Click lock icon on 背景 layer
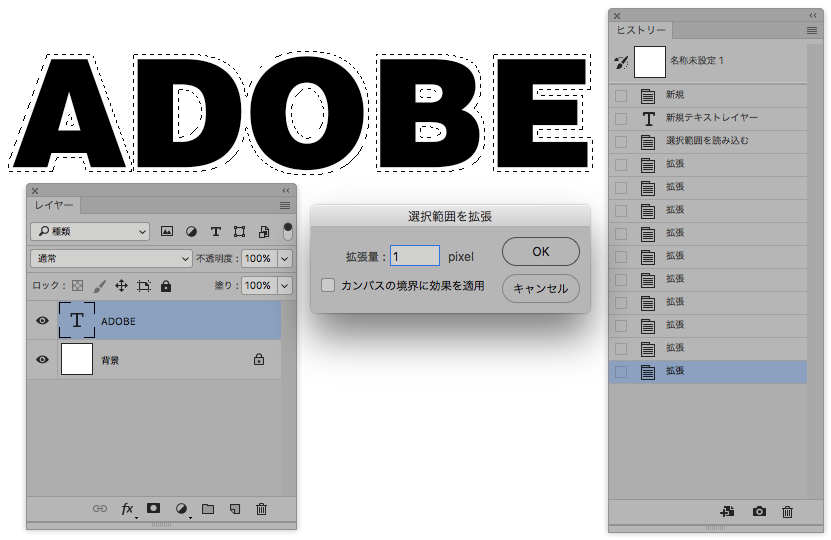The width and height of the screenshot is (831, 540). pos(259,360)
